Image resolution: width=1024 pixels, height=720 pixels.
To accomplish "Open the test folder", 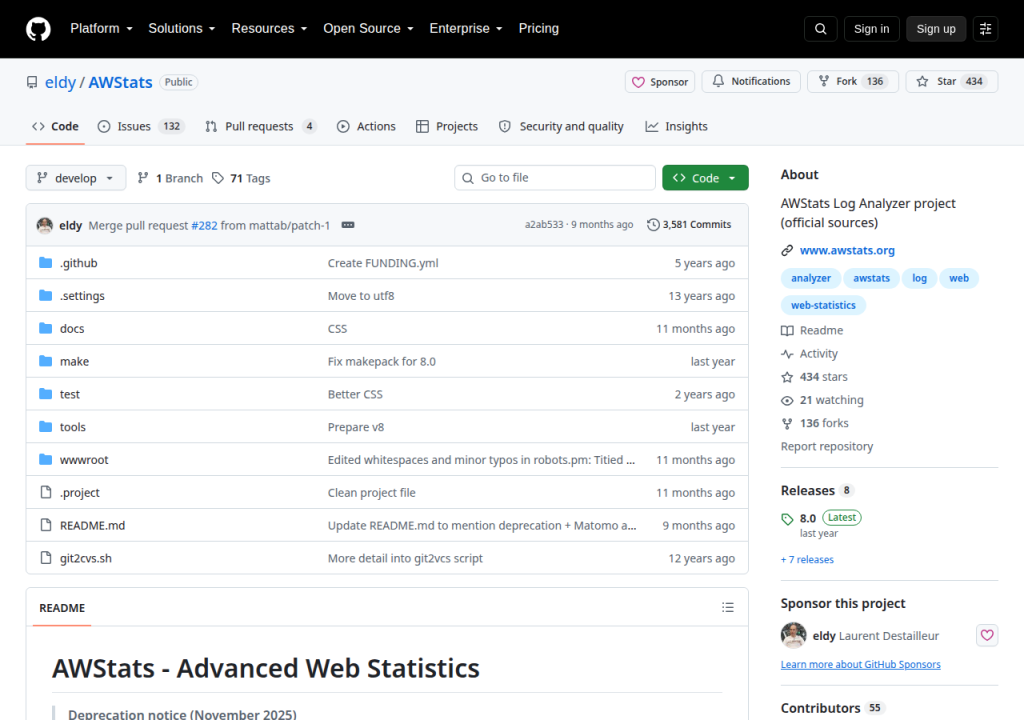I will pyautogui.click(x=70, y=394).
